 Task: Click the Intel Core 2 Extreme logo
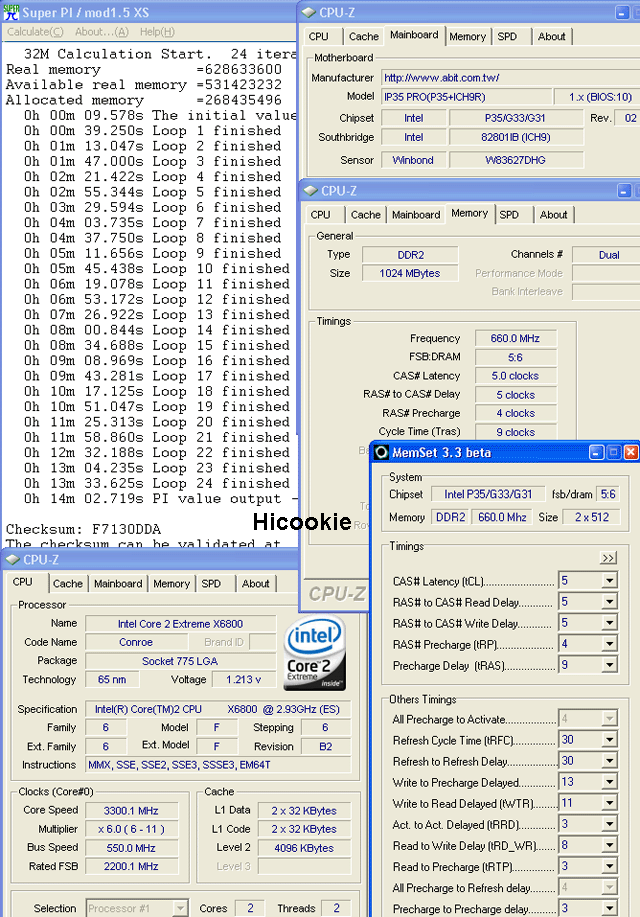[315, 653]
